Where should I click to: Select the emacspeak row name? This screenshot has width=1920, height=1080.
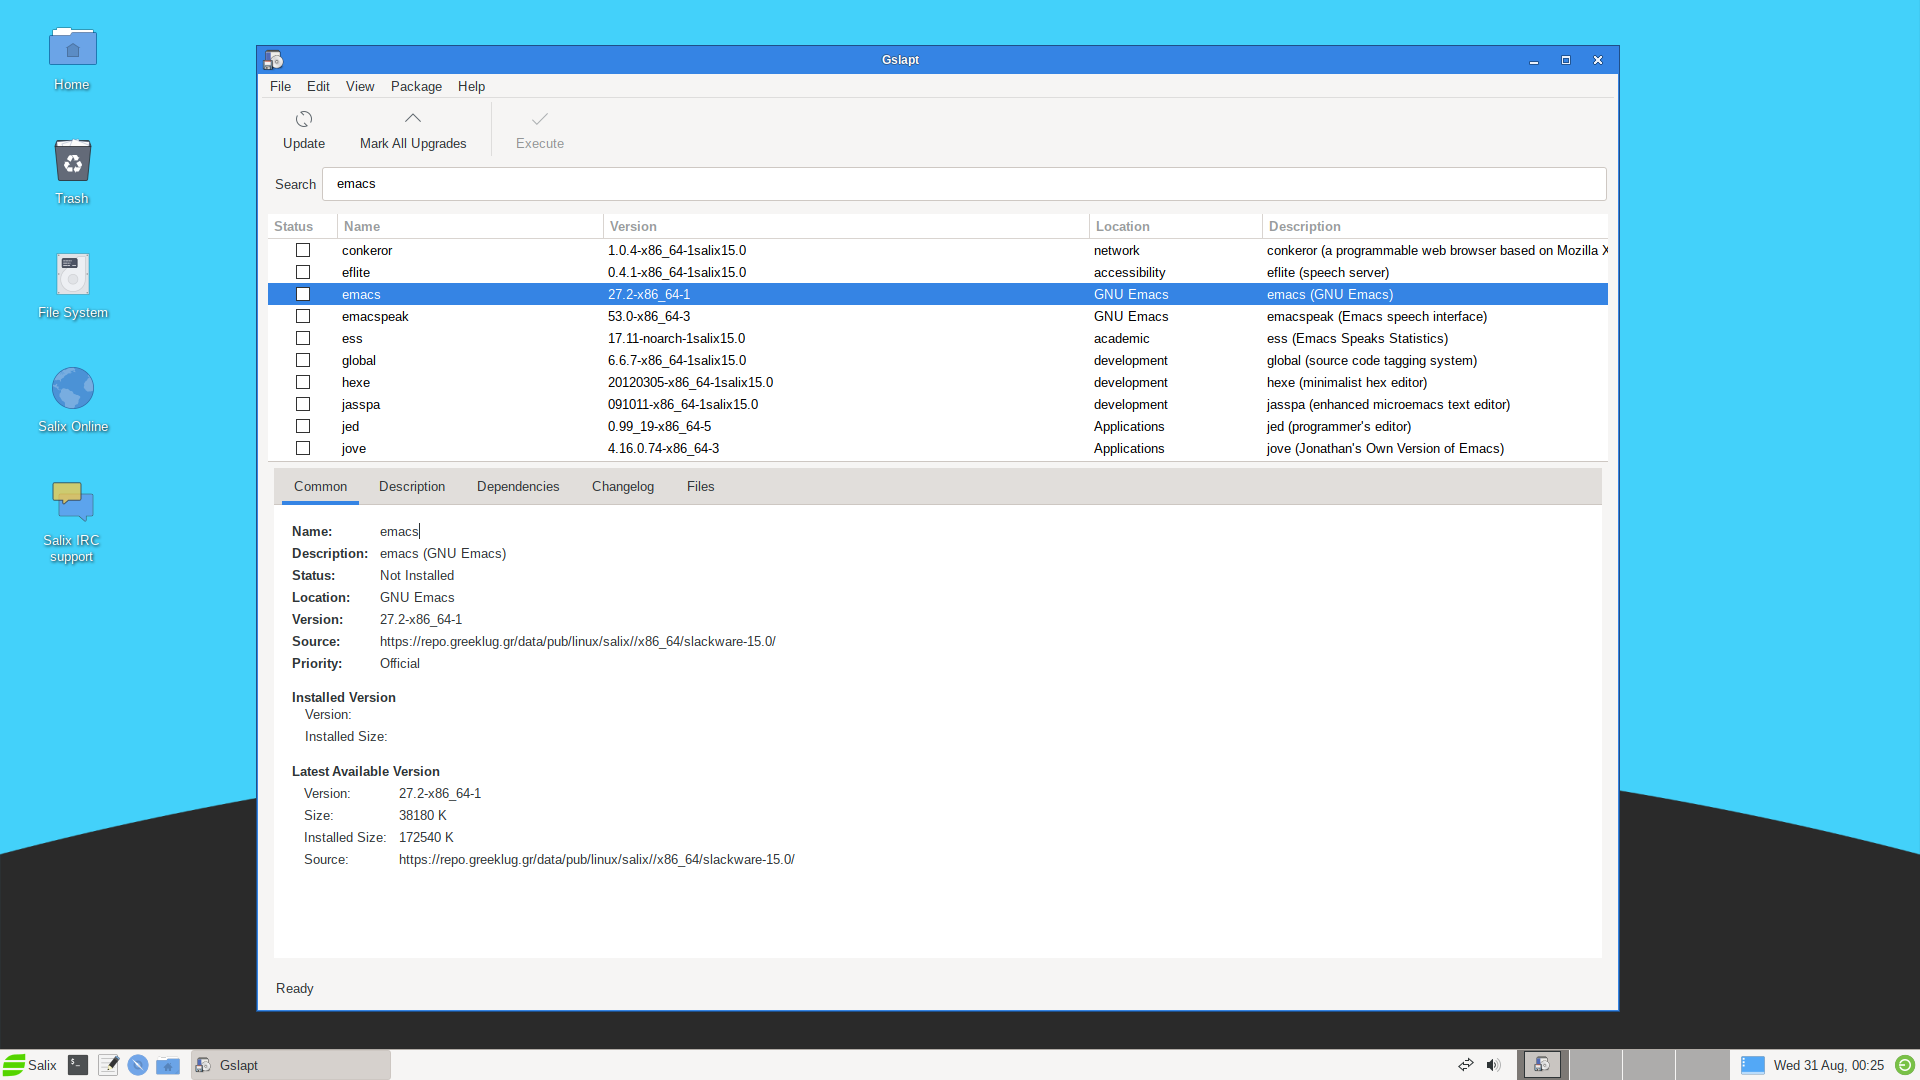(x=375, y=317)
